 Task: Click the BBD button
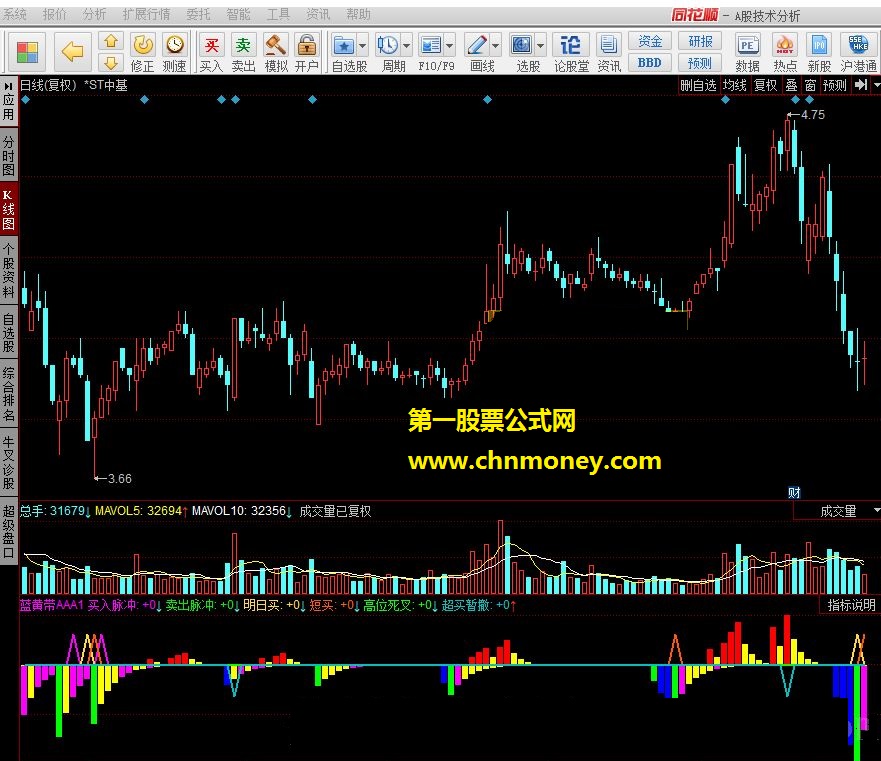tap(650, 62)
